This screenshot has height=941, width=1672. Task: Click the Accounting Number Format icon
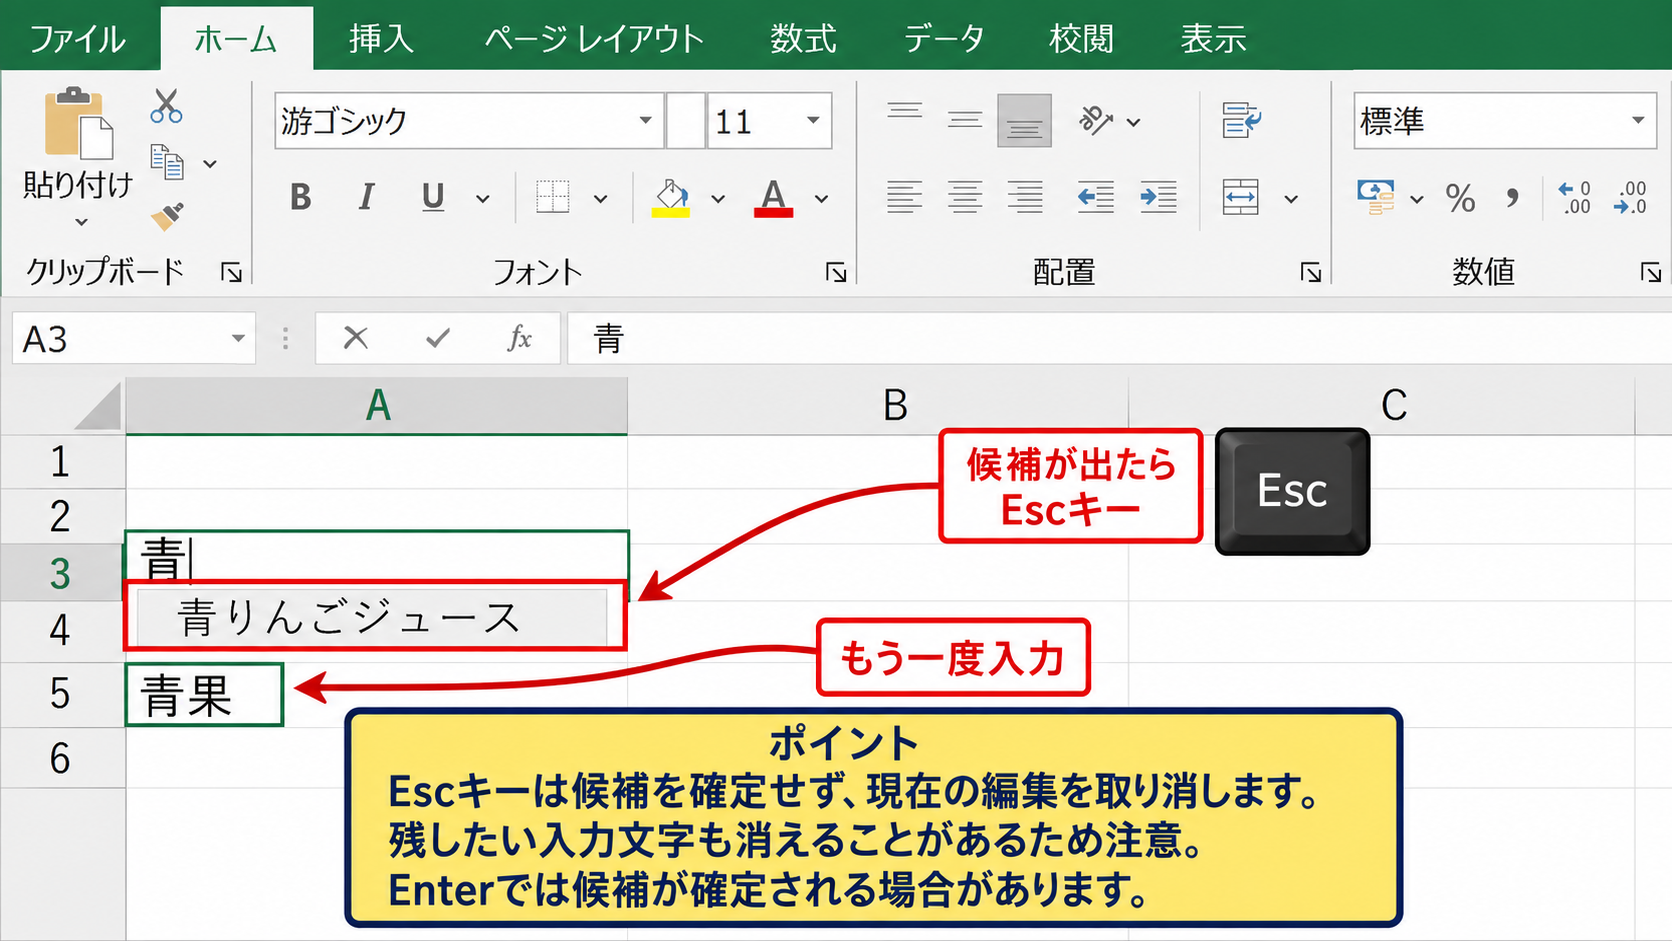[x=1376, y=197]
